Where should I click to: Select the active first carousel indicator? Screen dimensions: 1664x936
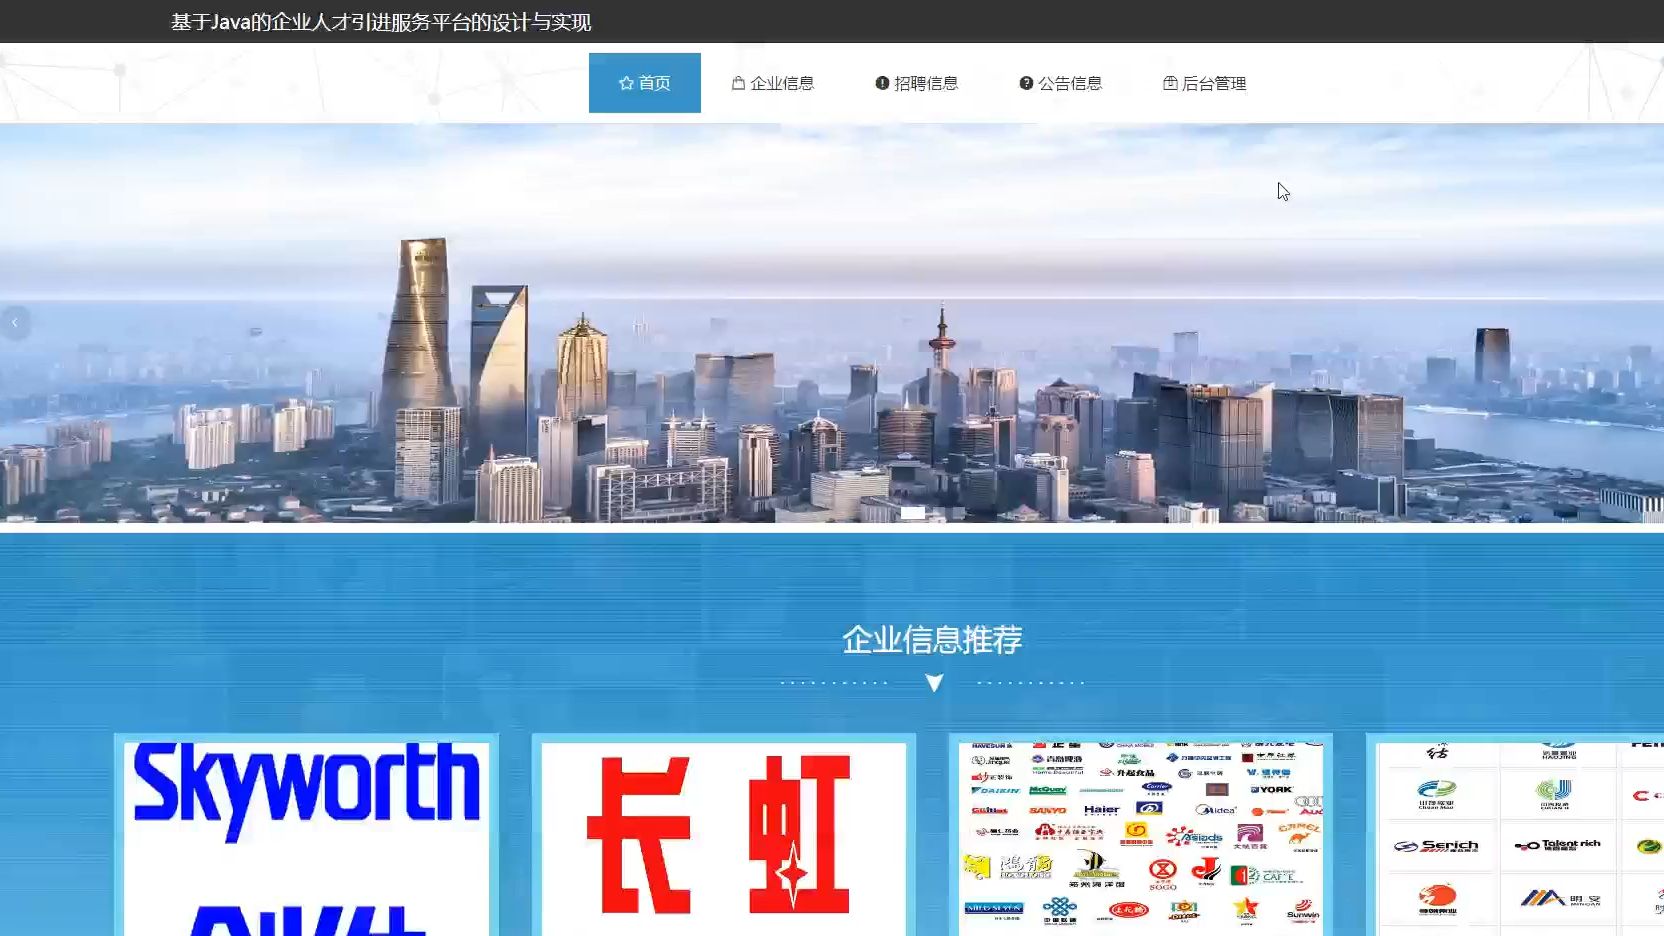click(x=913, y=513)
